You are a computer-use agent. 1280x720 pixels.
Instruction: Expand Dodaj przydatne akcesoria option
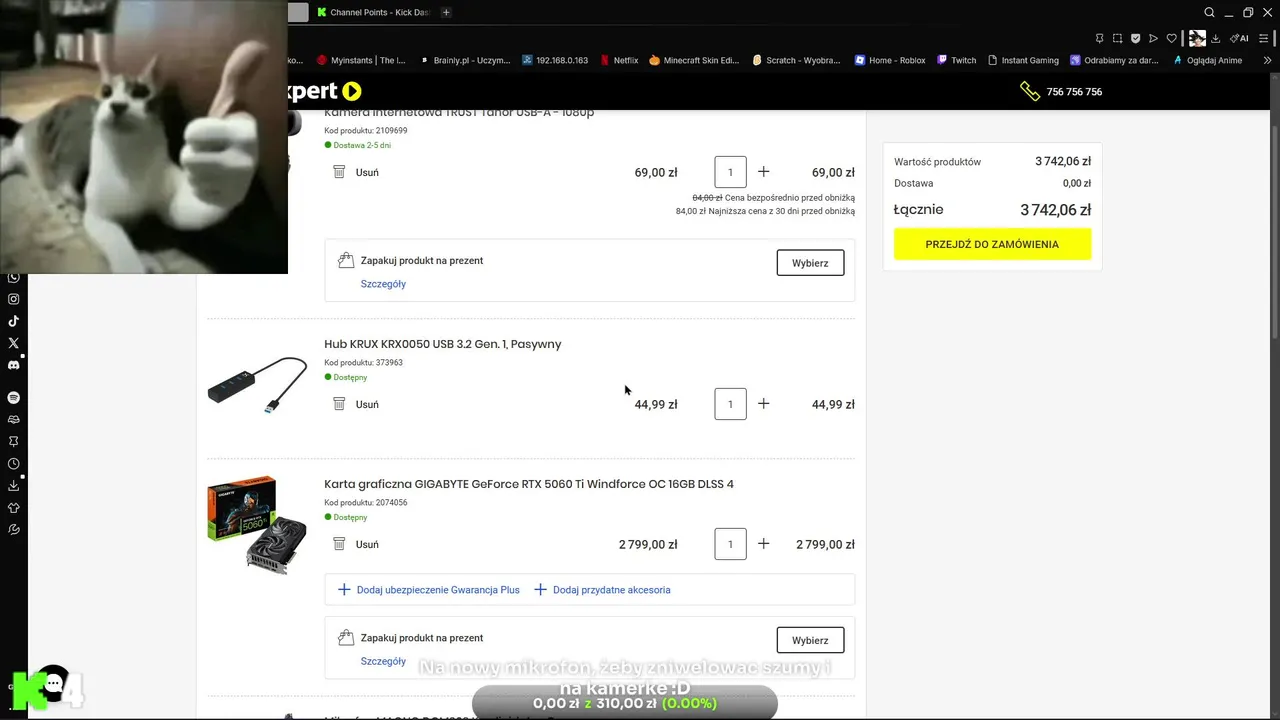point(602,590)
